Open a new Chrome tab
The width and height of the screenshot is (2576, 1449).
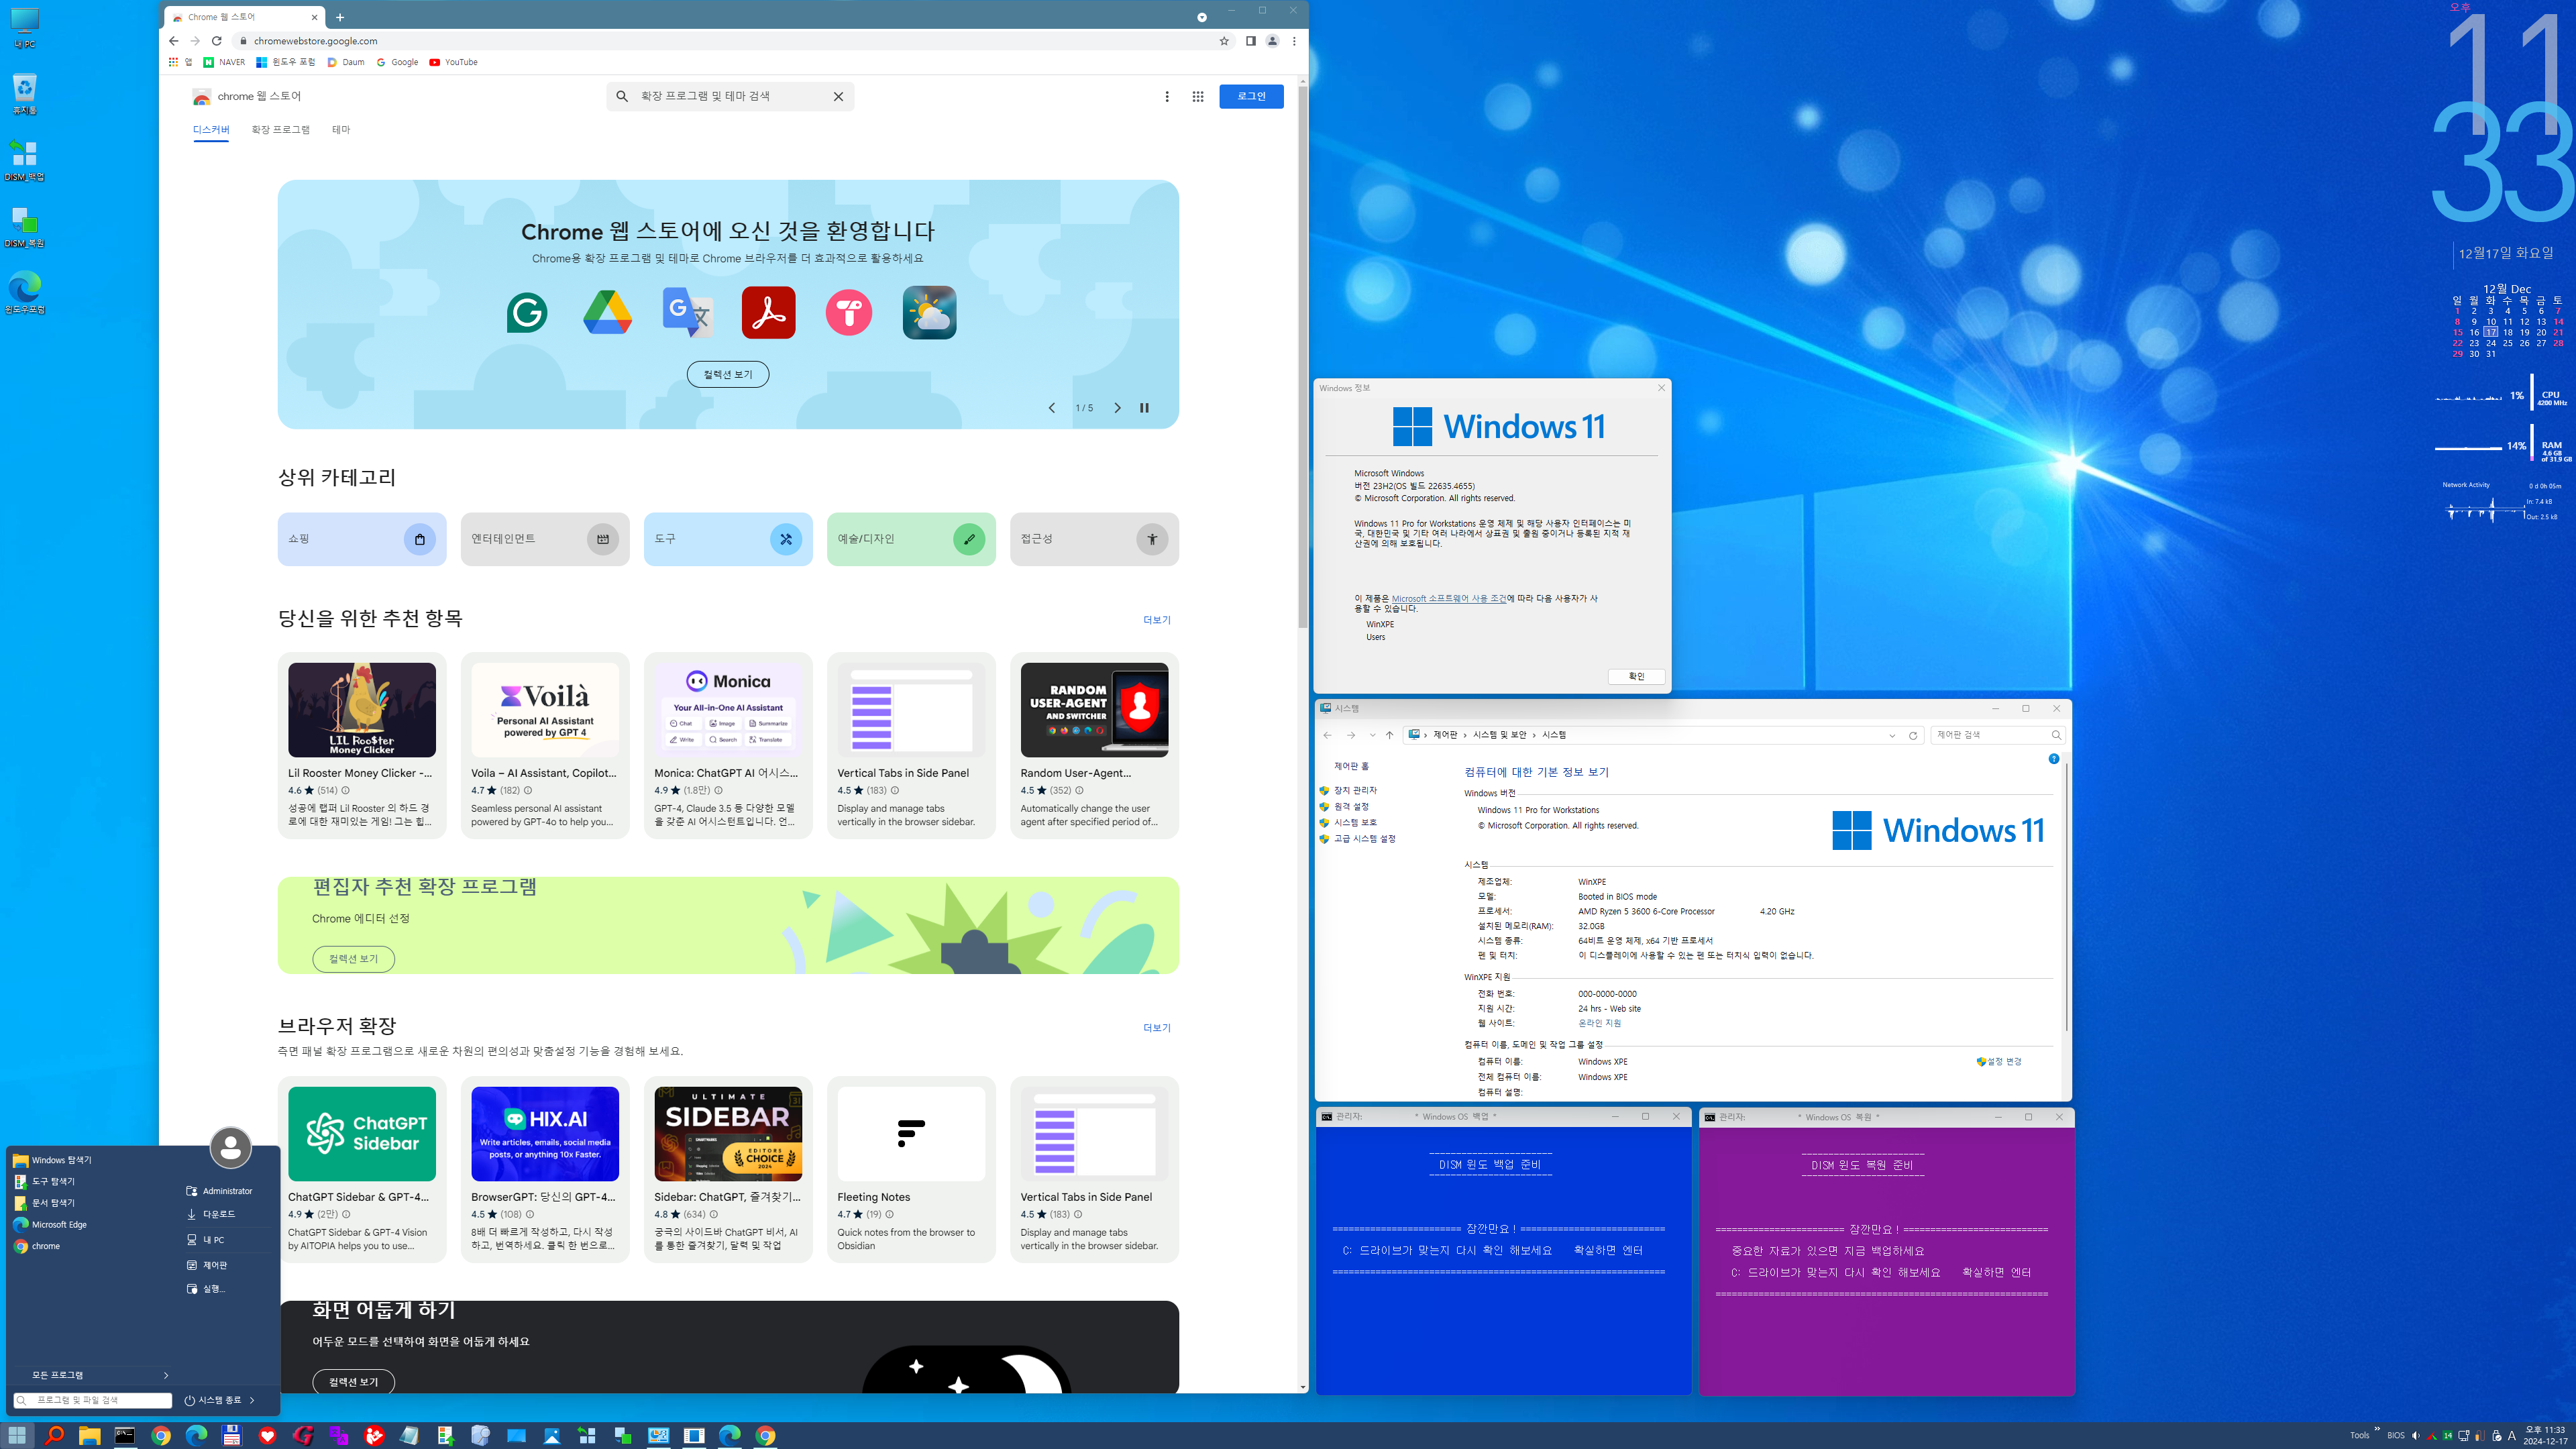click(x=340, y=17)
